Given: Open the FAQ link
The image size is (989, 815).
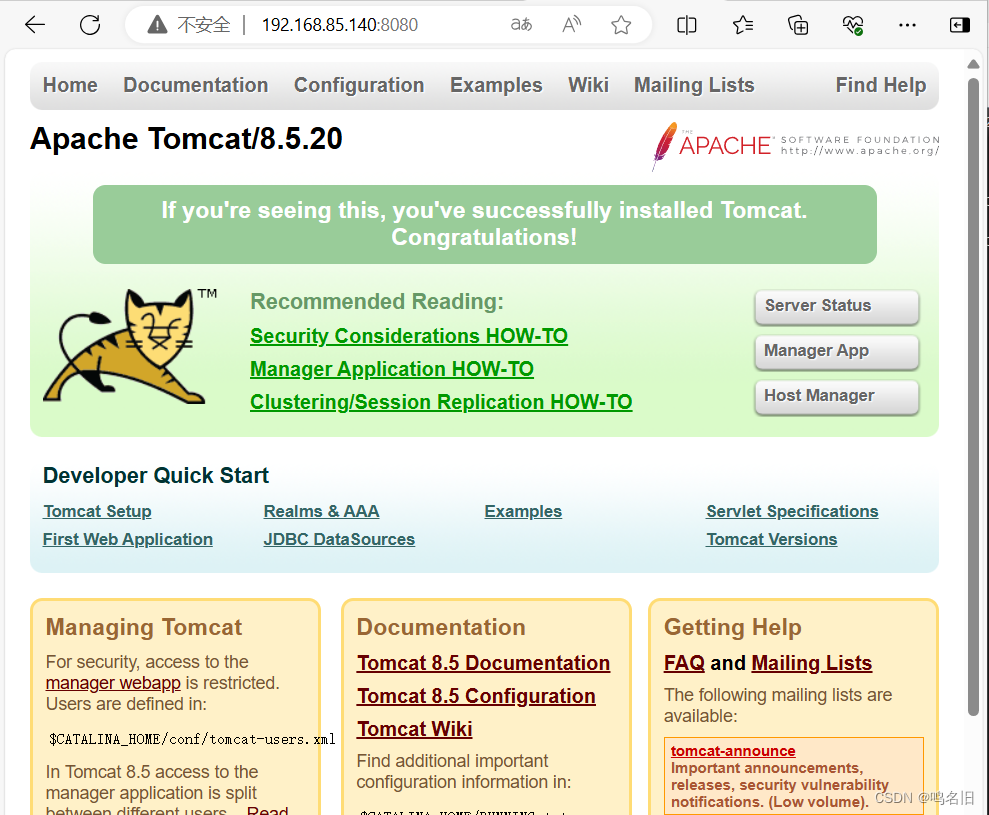Looking at the screenshot, I should pos(684,663).
